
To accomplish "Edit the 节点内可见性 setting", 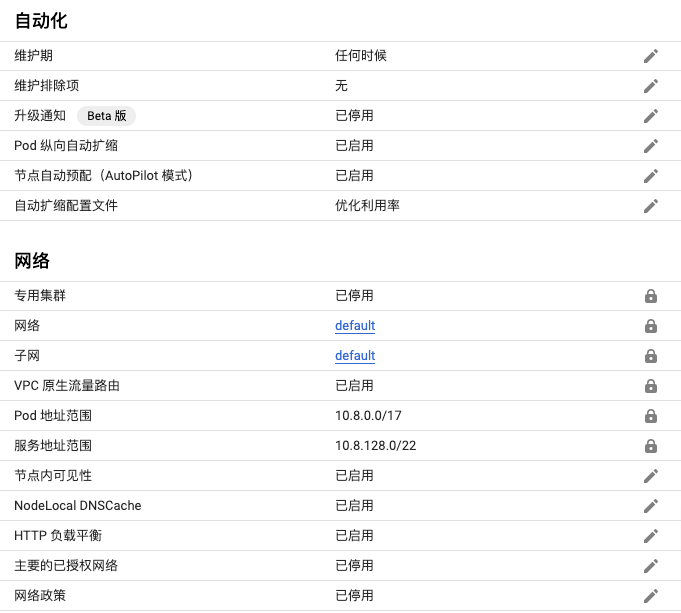I will coord(651,476).
